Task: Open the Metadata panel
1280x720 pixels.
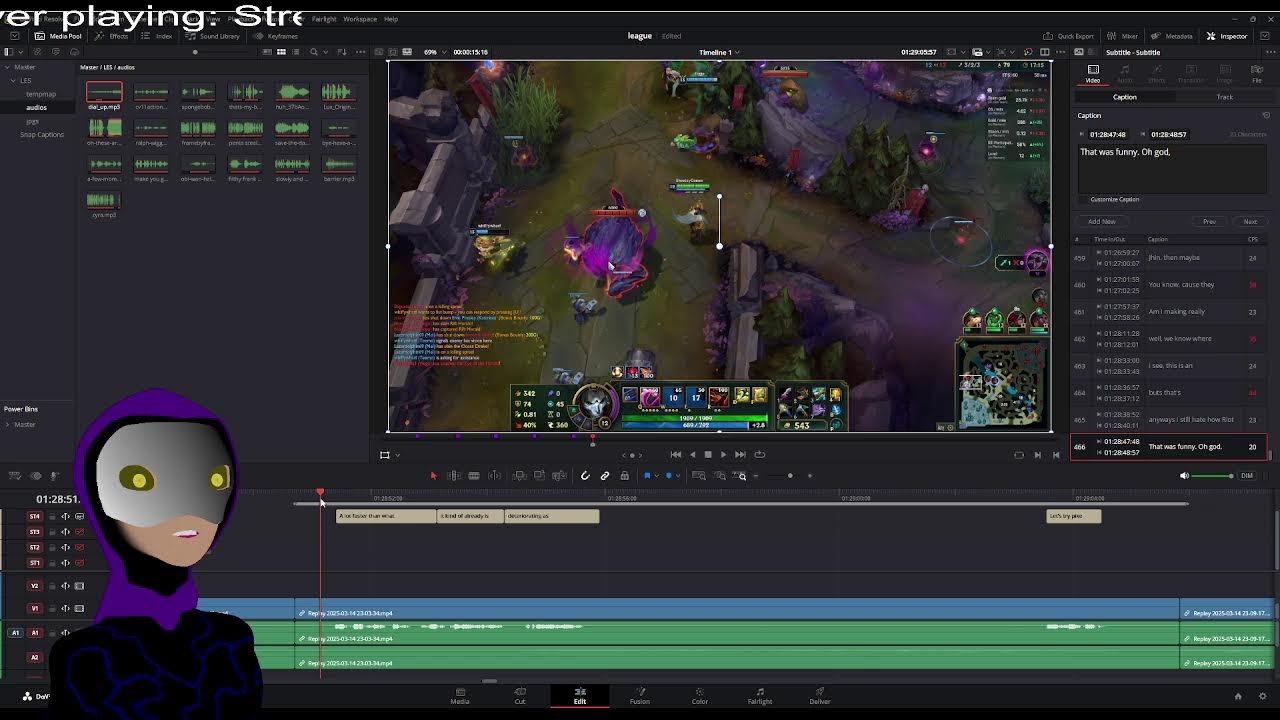Action: pyautogui.click(x=1173, y=36)
